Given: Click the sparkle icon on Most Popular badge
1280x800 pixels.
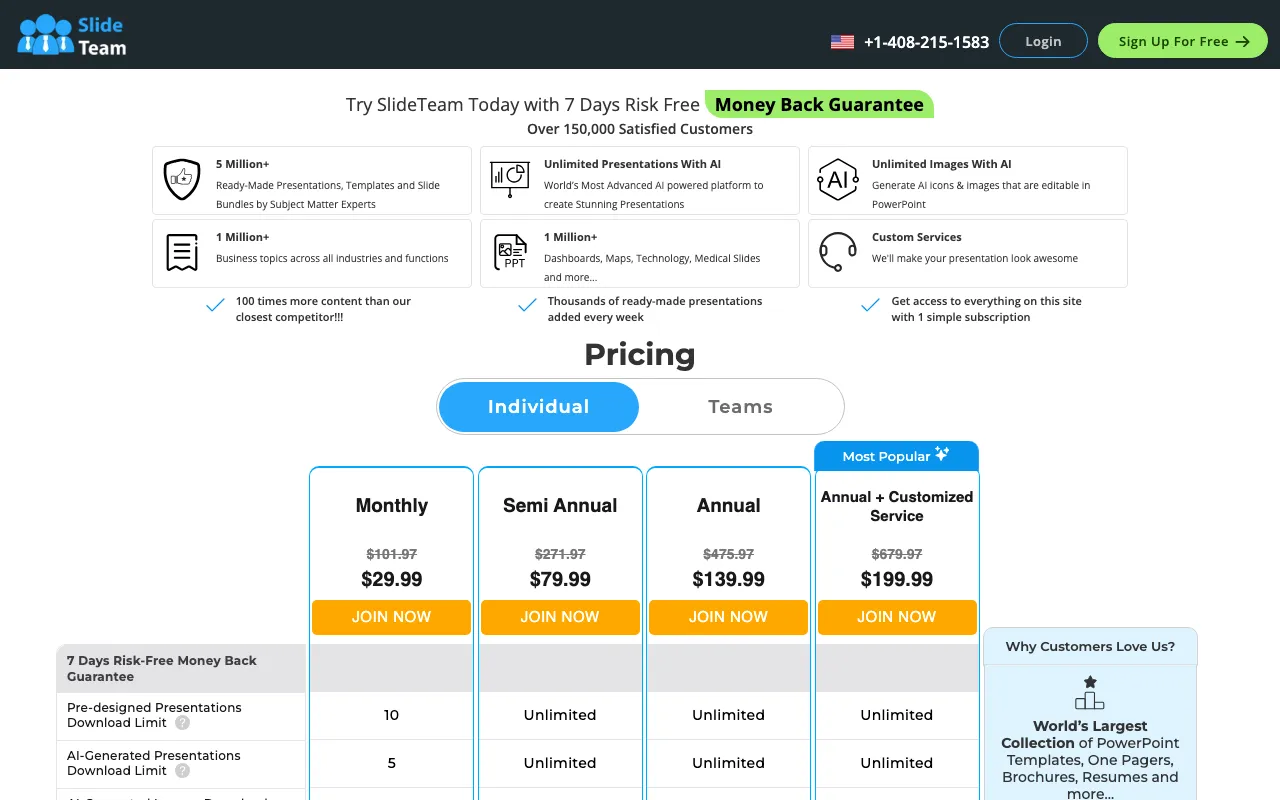Looking at the screenshot, I should coord(942,454).
